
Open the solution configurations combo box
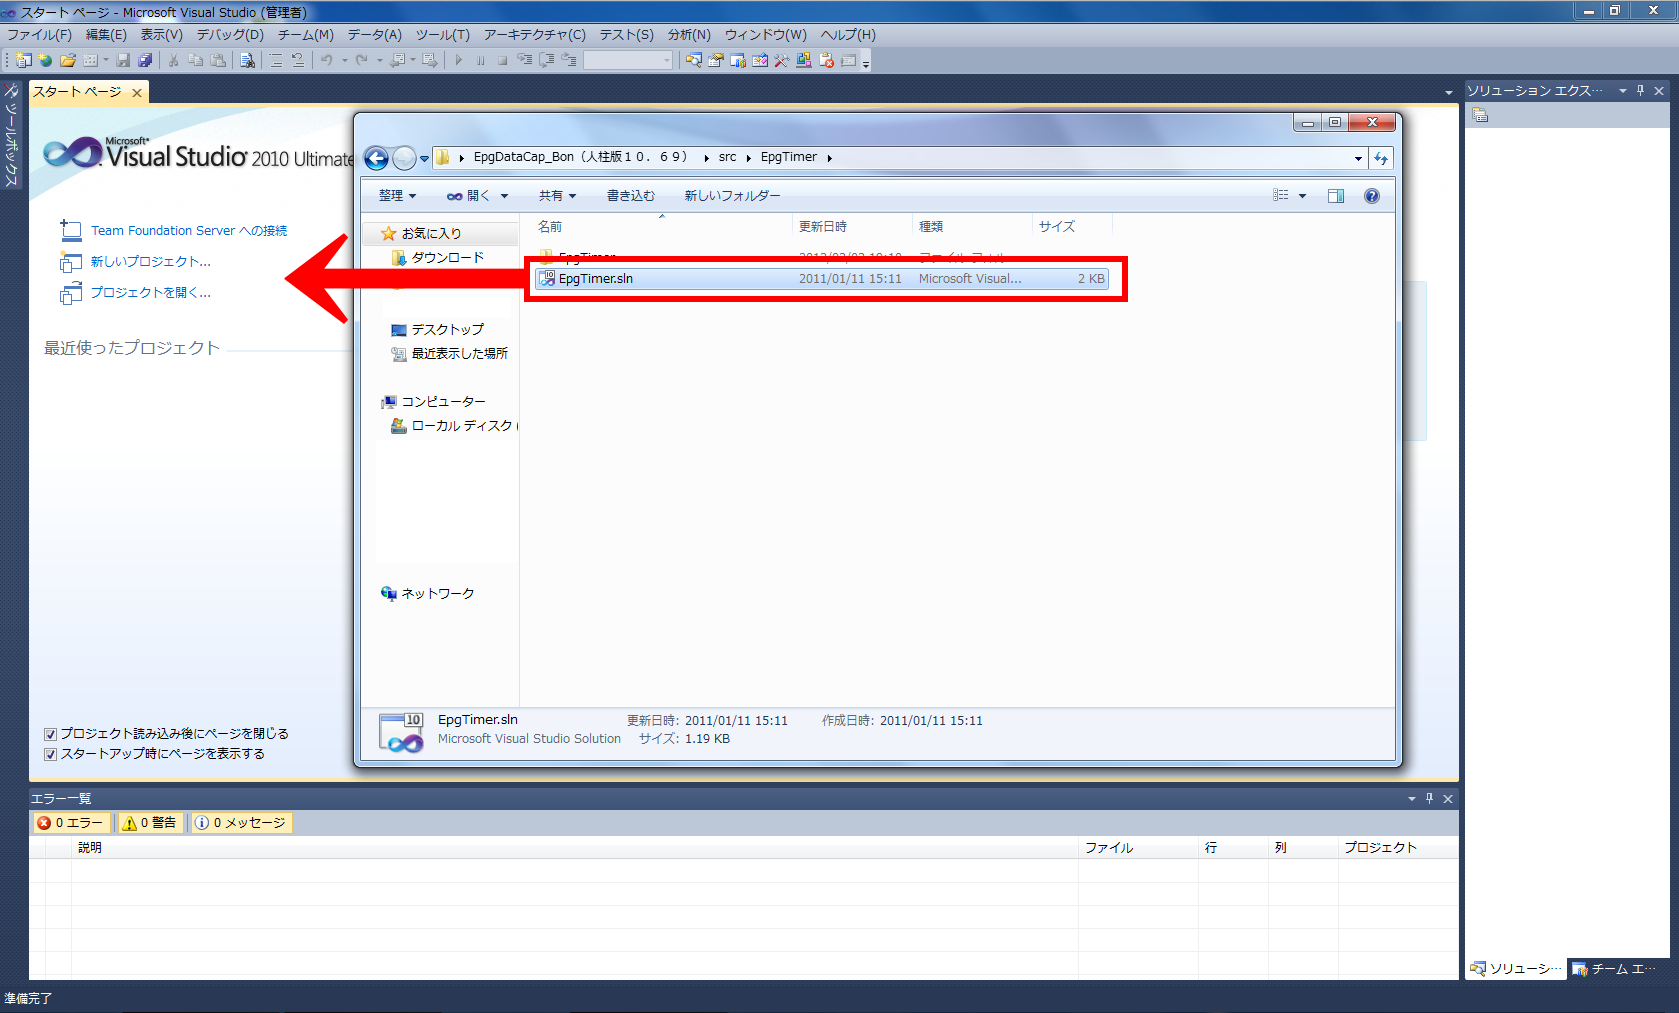click(x=628, y=60)
